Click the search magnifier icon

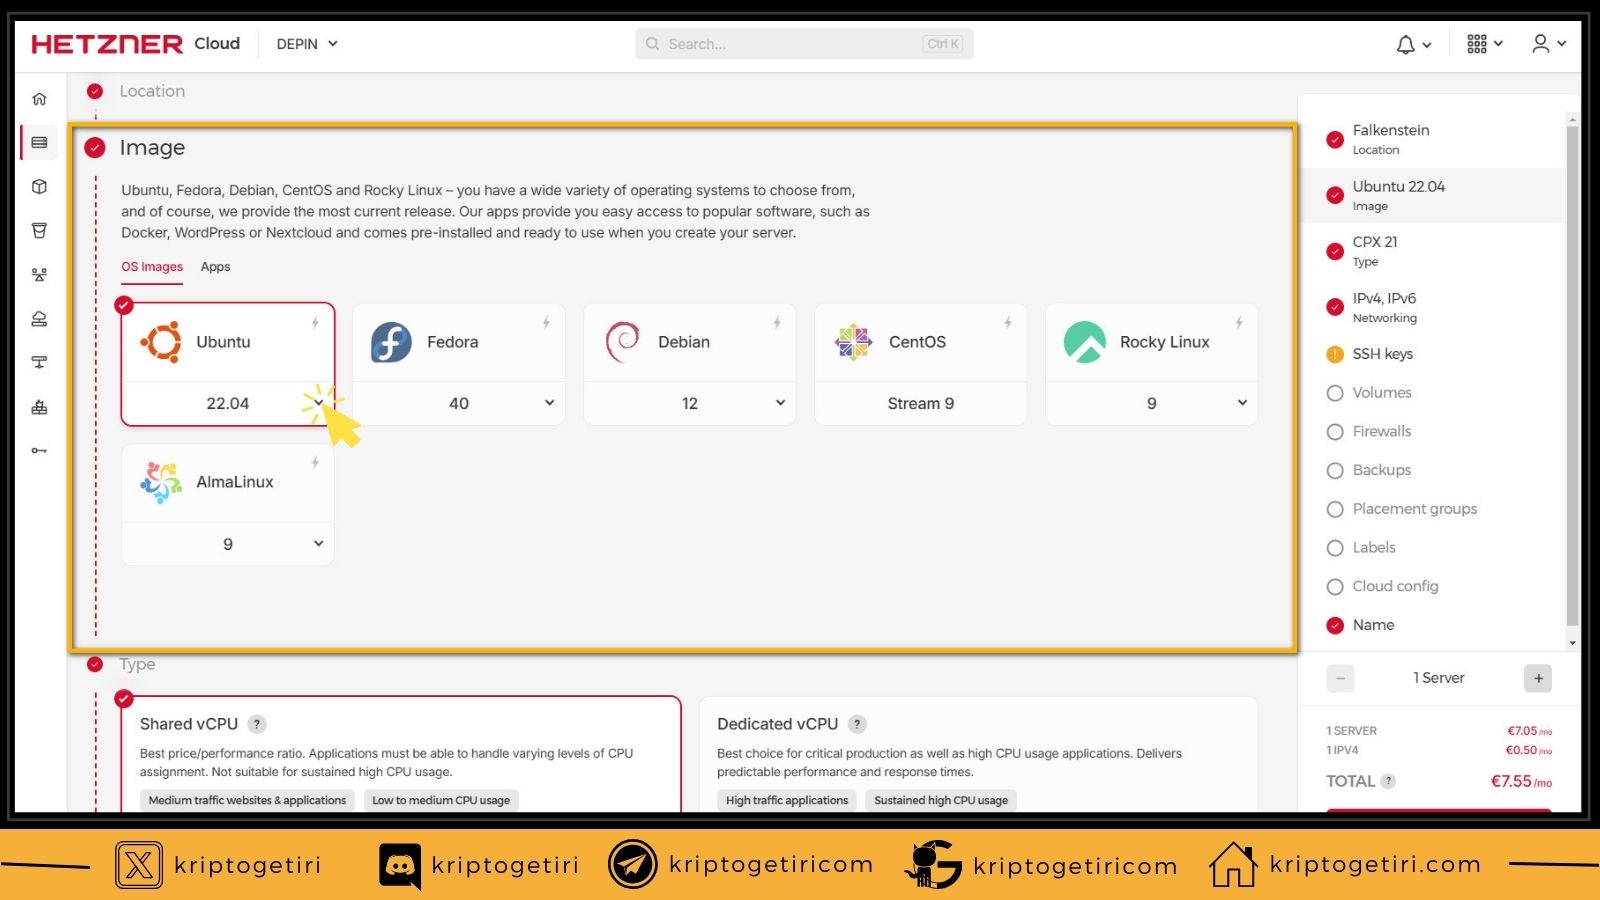pyautogui.click(x=652, y=44)
